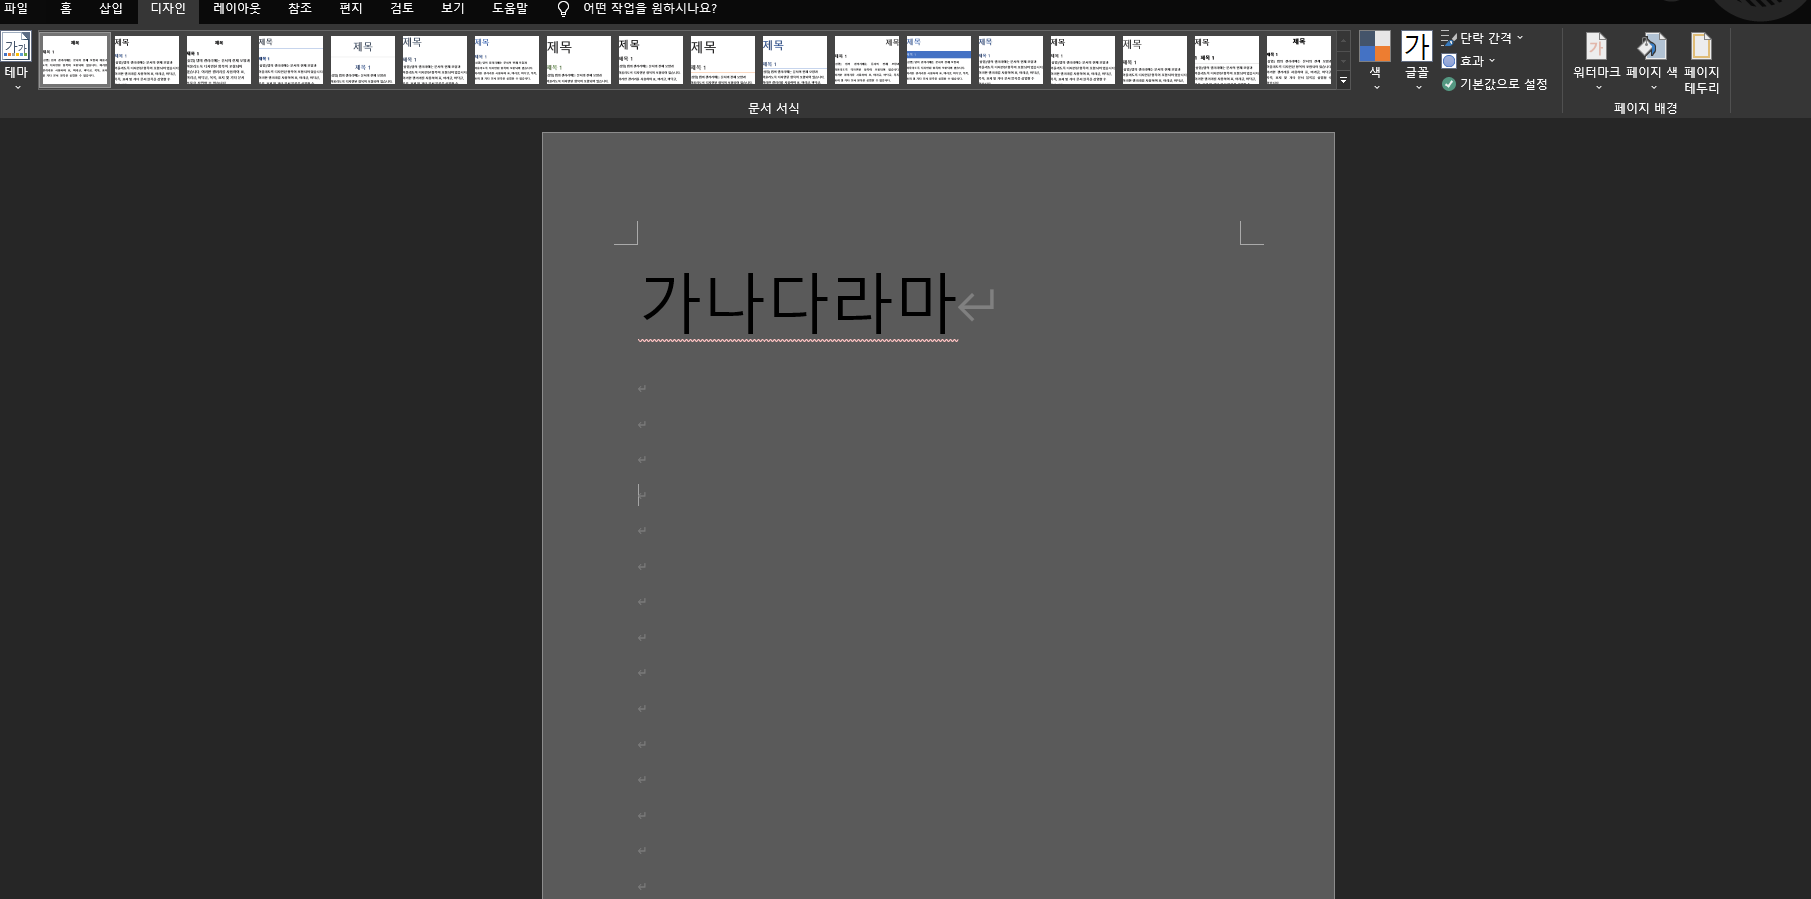Image resolution: width=1811 pixels, height=899 pixels.
Task: Click the document format gallery down arrow
Action: (x=1343, y=61)
